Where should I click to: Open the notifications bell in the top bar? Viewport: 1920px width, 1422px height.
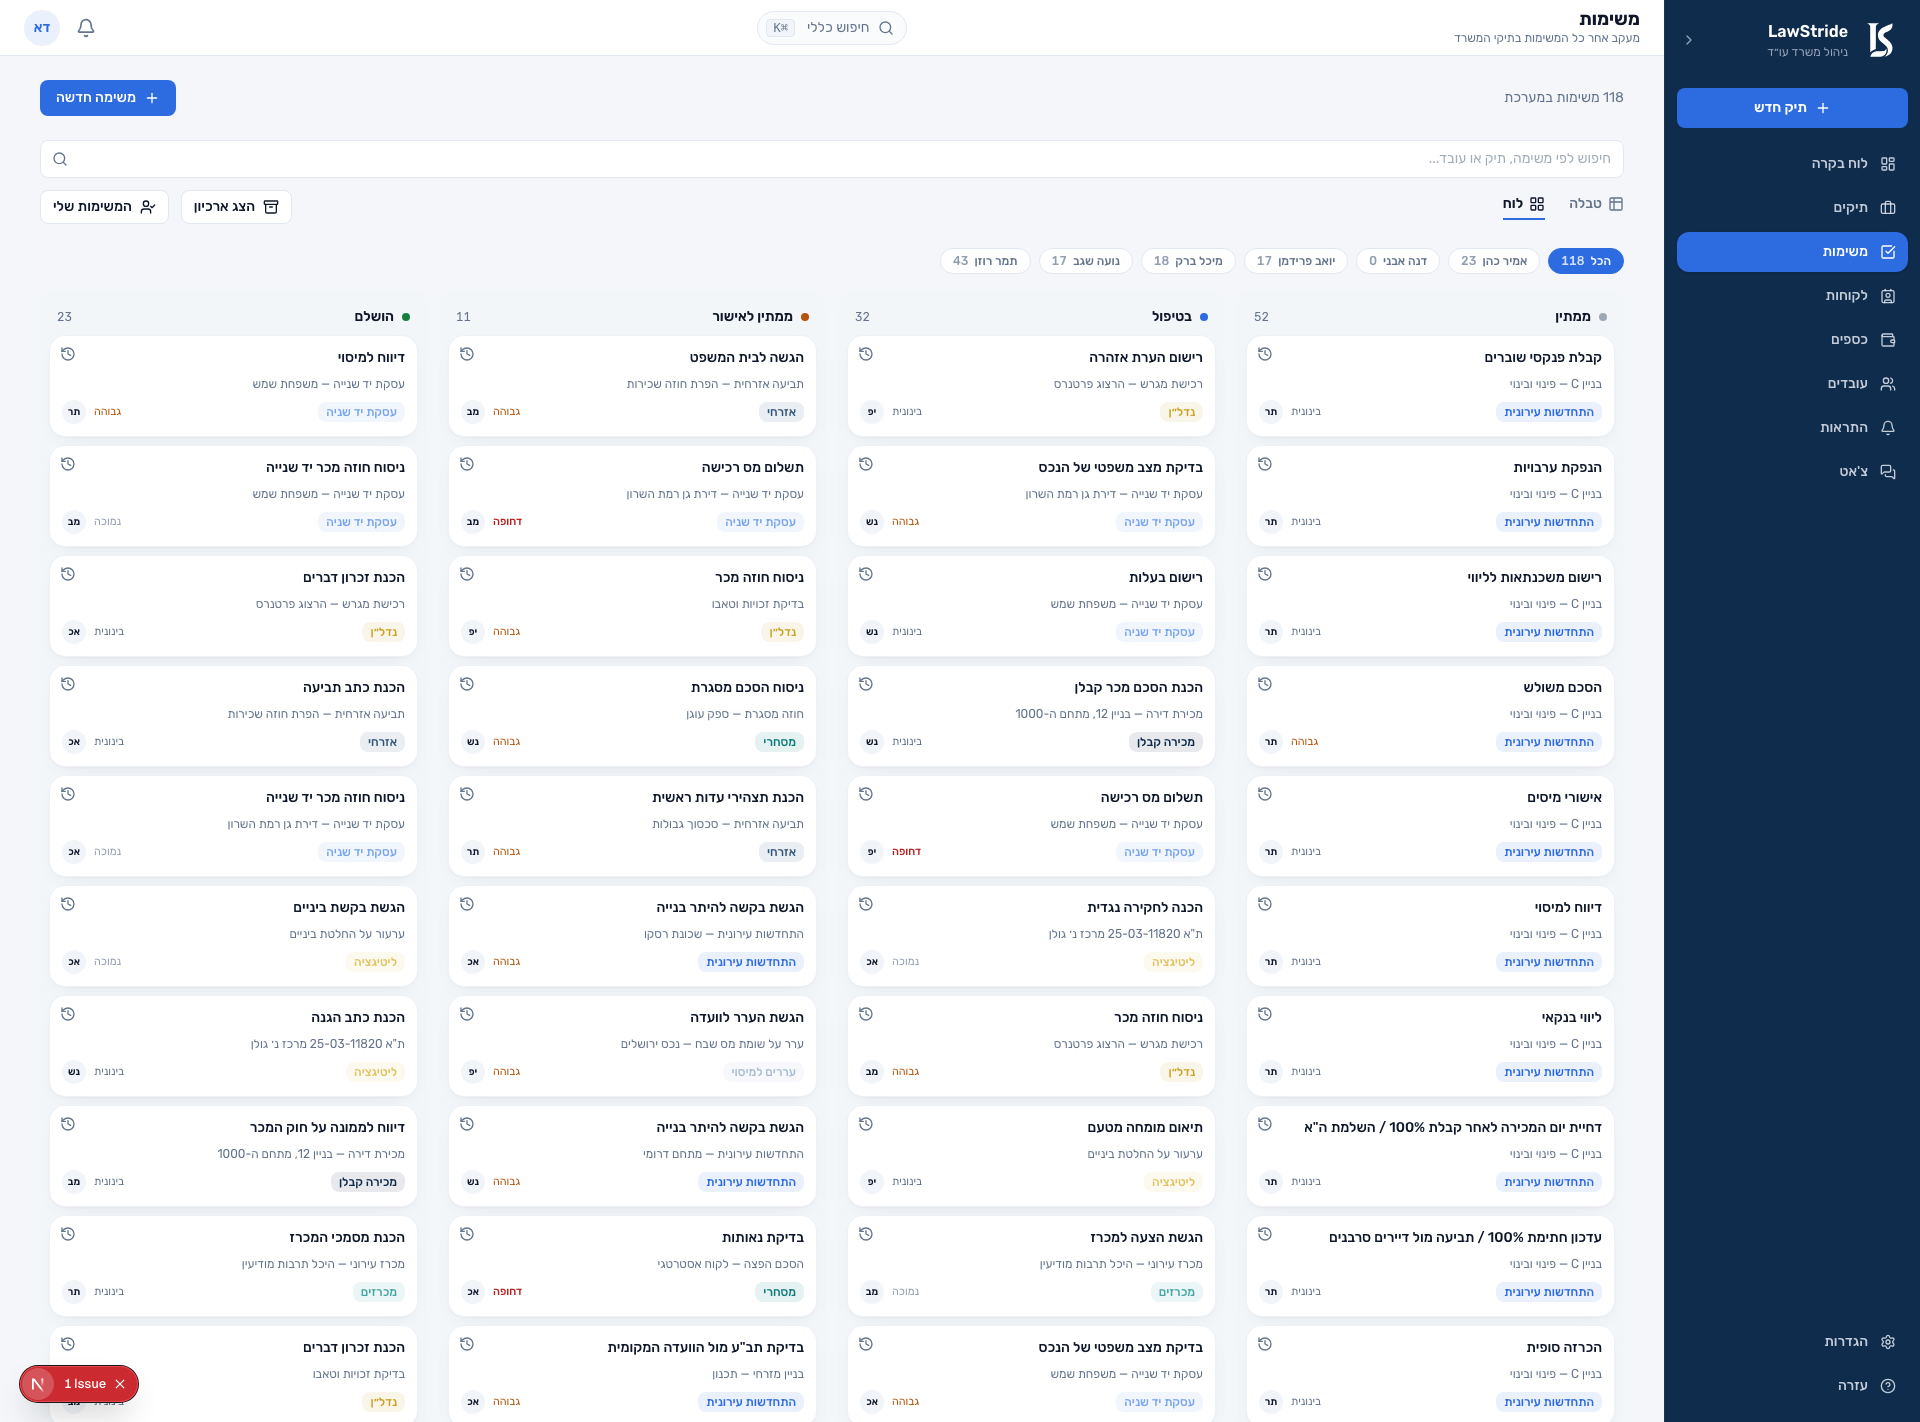click(x=86, y=28)
